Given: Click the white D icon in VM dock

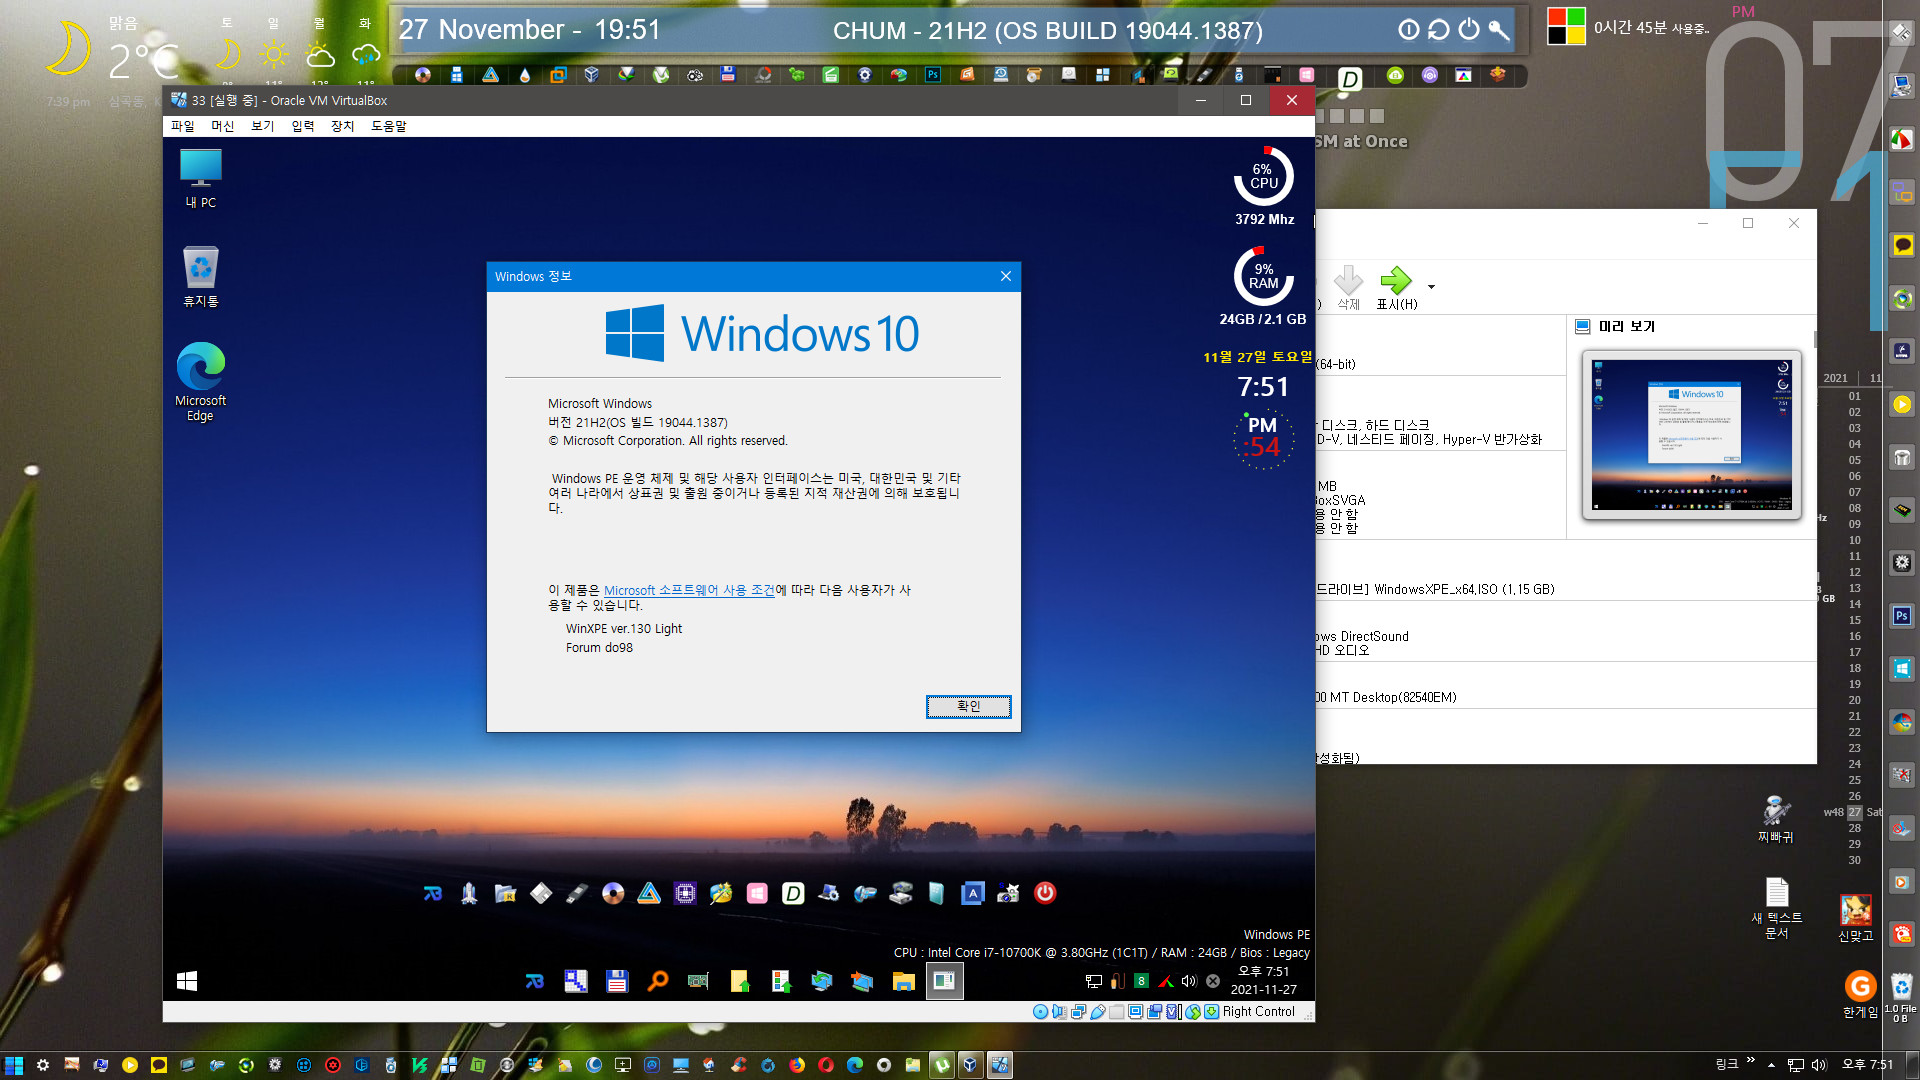Looking at the screenshot, I should [793, 893].
